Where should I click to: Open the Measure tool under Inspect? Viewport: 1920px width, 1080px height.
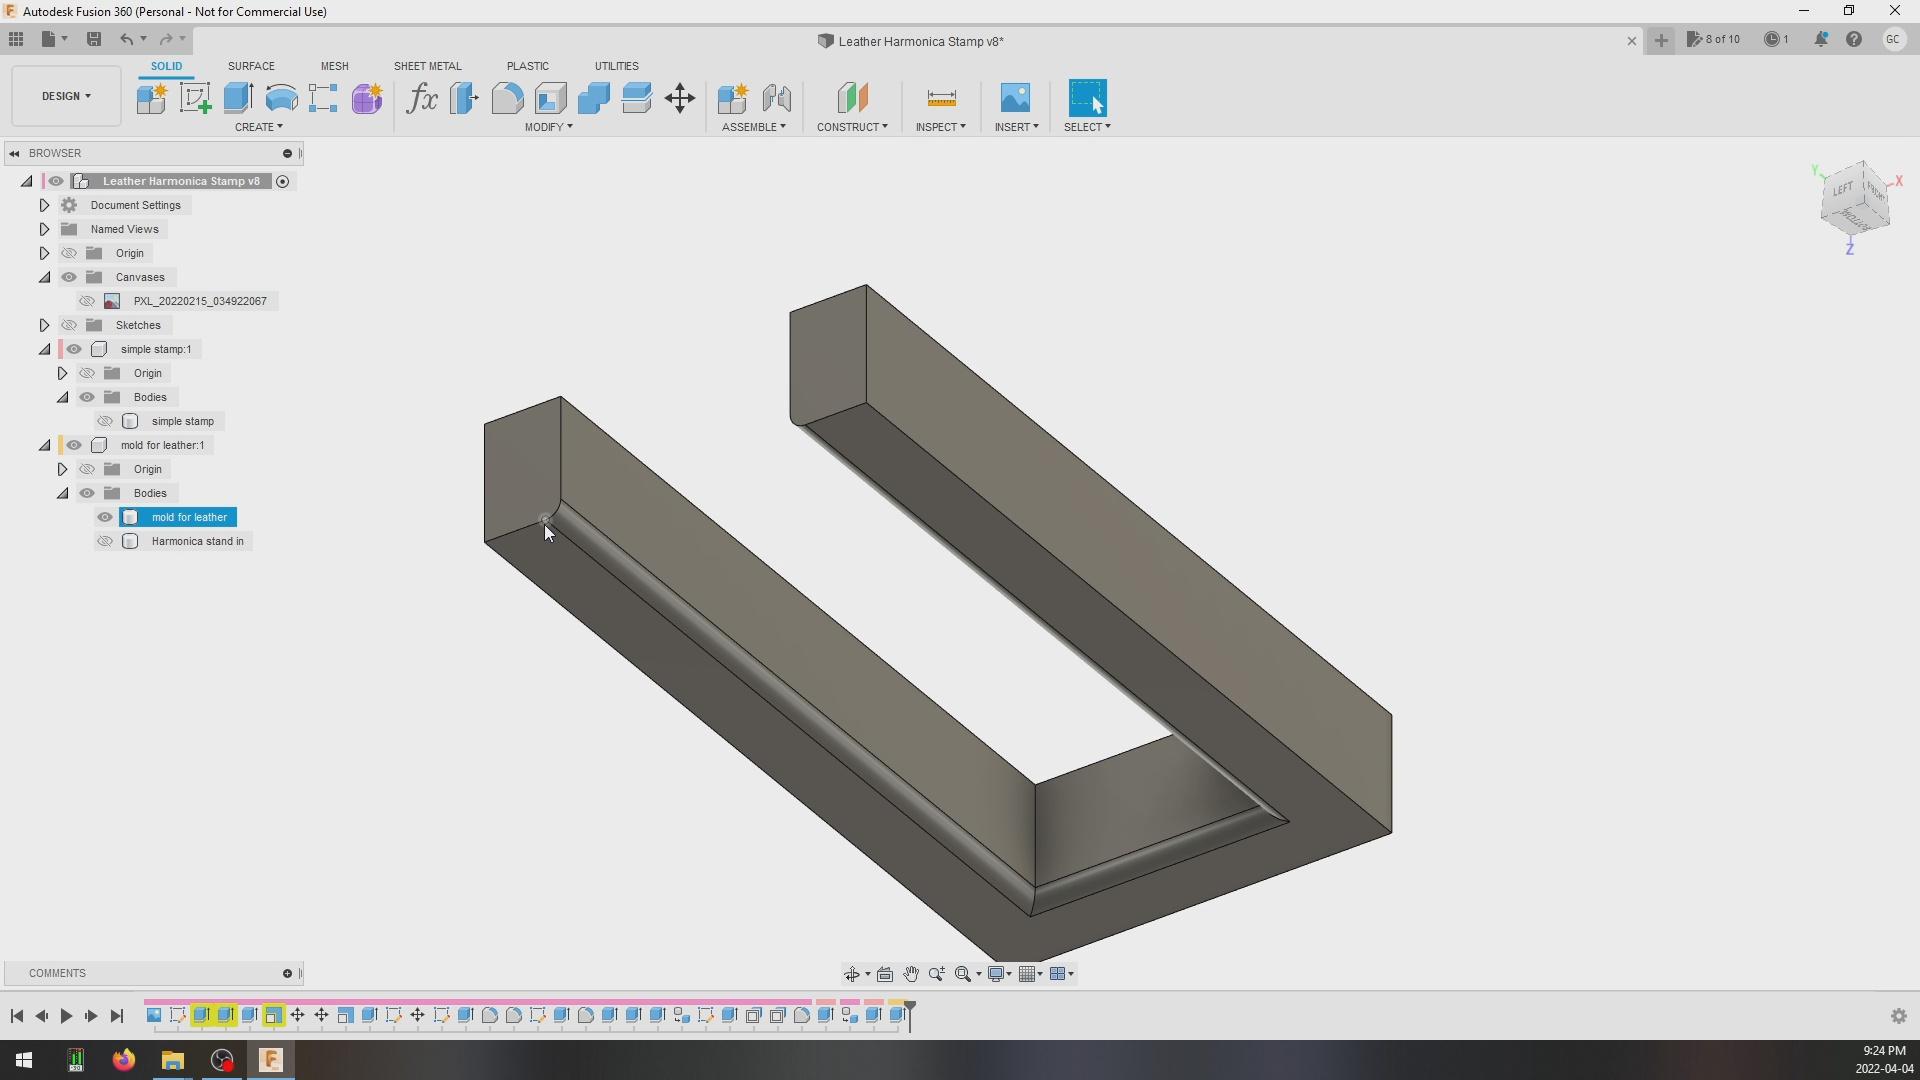(941, 98)
